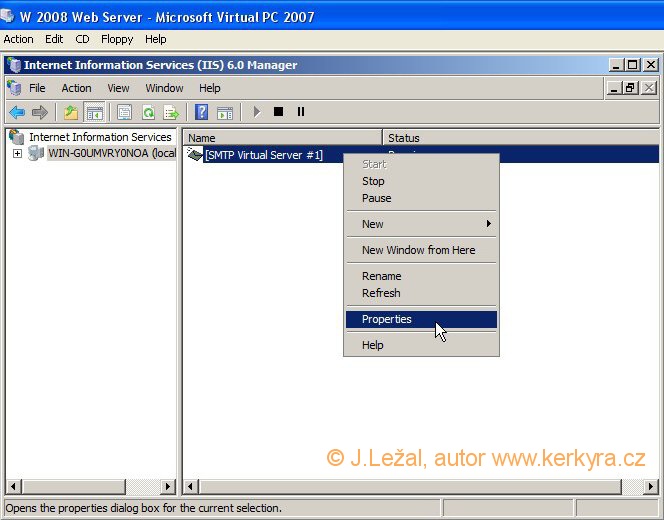Click the Name column header
664x520 pixels.
click(x=282, y=138)
